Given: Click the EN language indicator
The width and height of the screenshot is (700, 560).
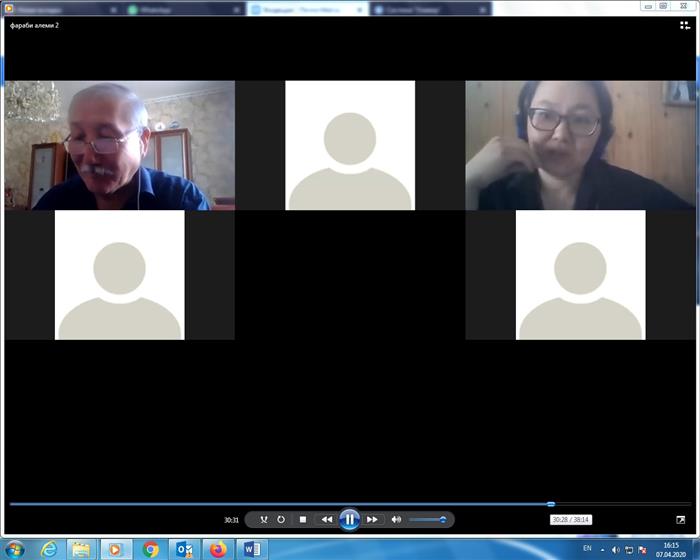Looking at the screenshot, I should [x=587, y=549].
